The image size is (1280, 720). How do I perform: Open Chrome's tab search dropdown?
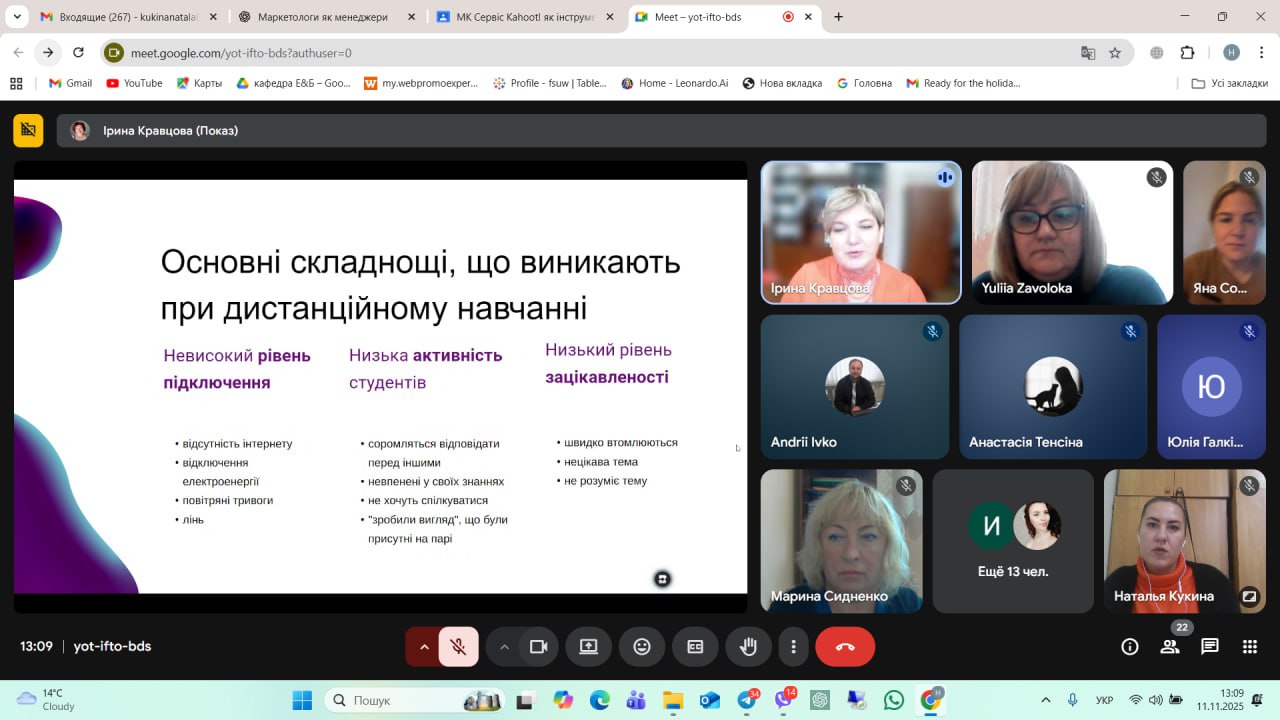click(17, 17)
